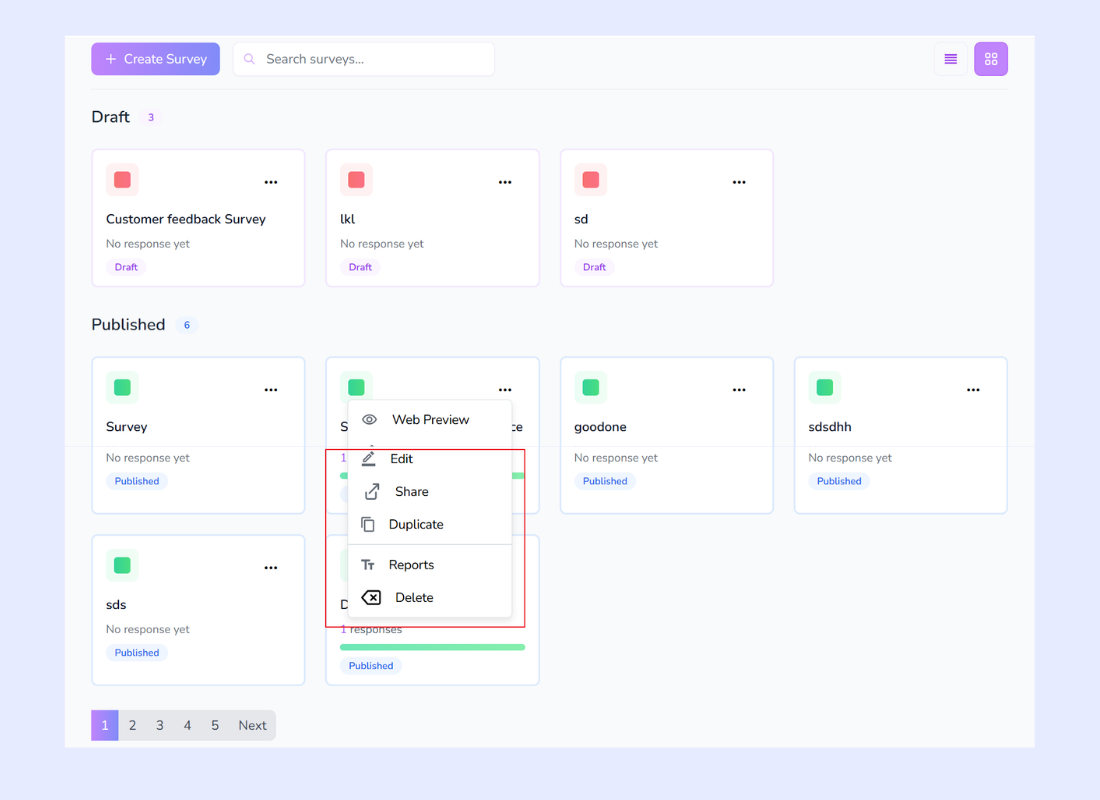The width and height of the screenshot is (1100, 800).
Task: Click the Create Survey button
Action: pyautogui.click(x=155, y=59)
